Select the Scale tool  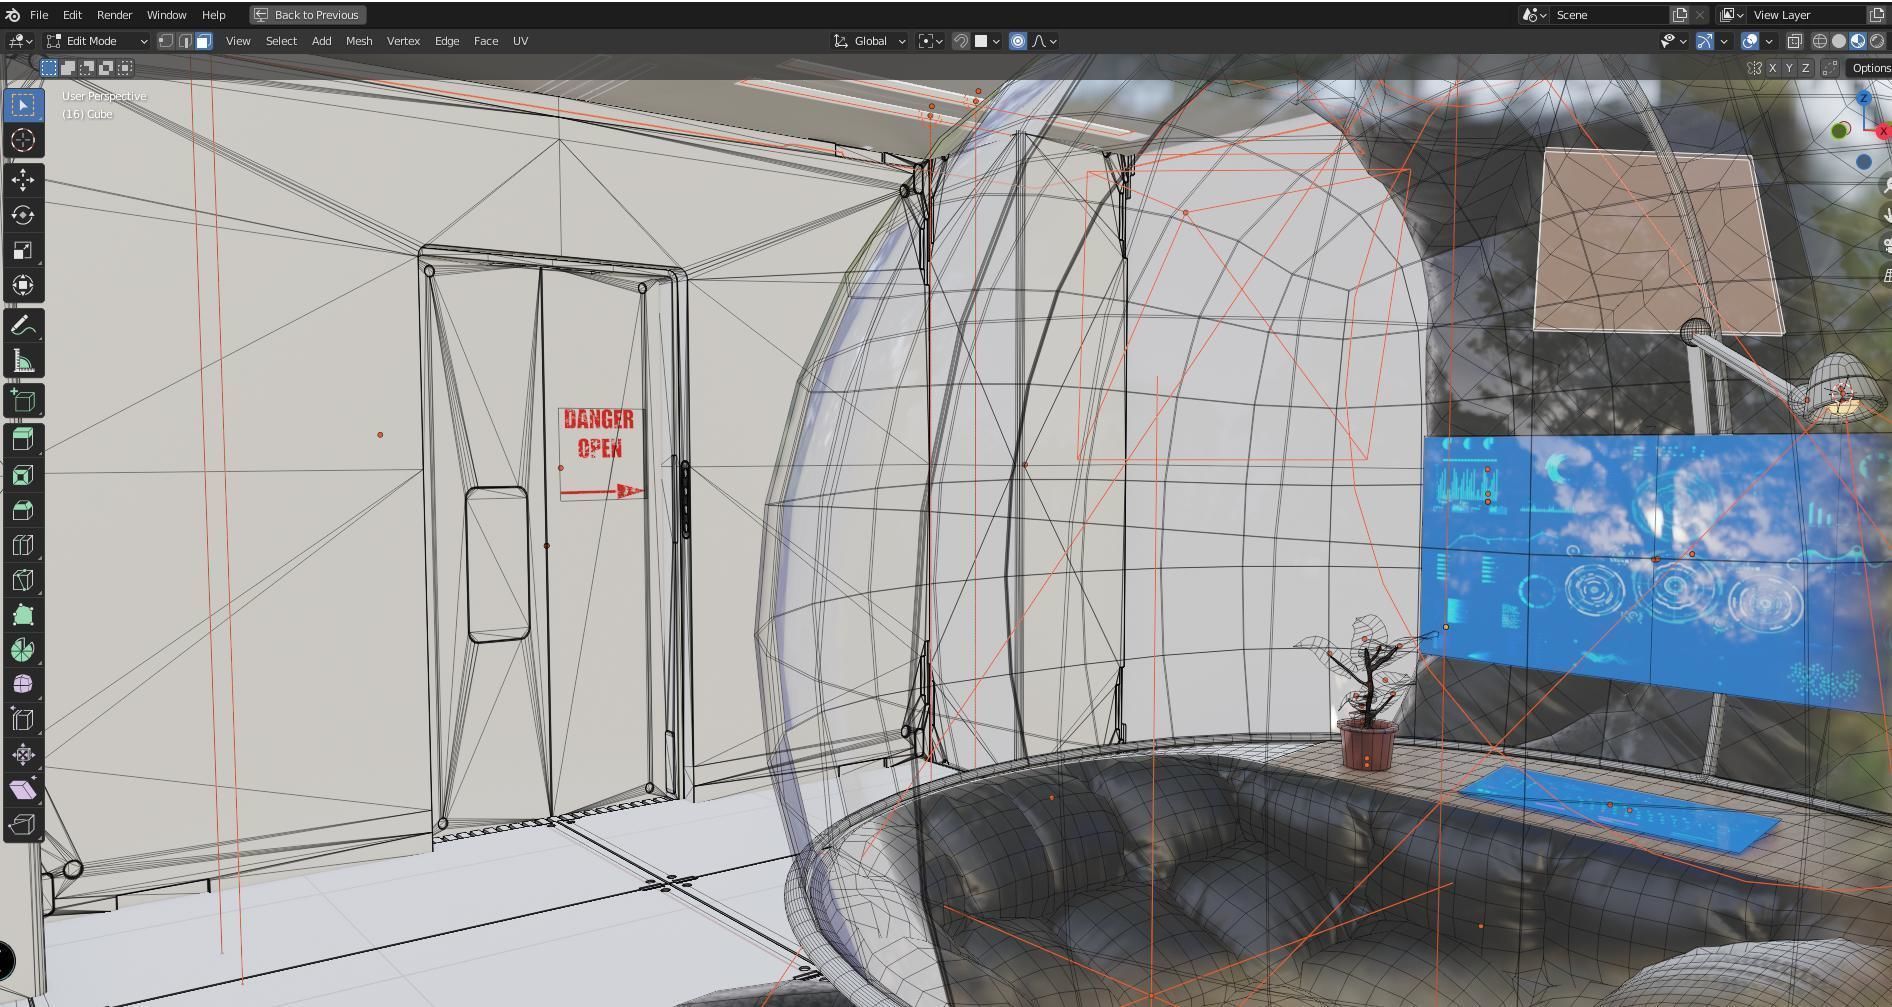click(x=23, y=250)
